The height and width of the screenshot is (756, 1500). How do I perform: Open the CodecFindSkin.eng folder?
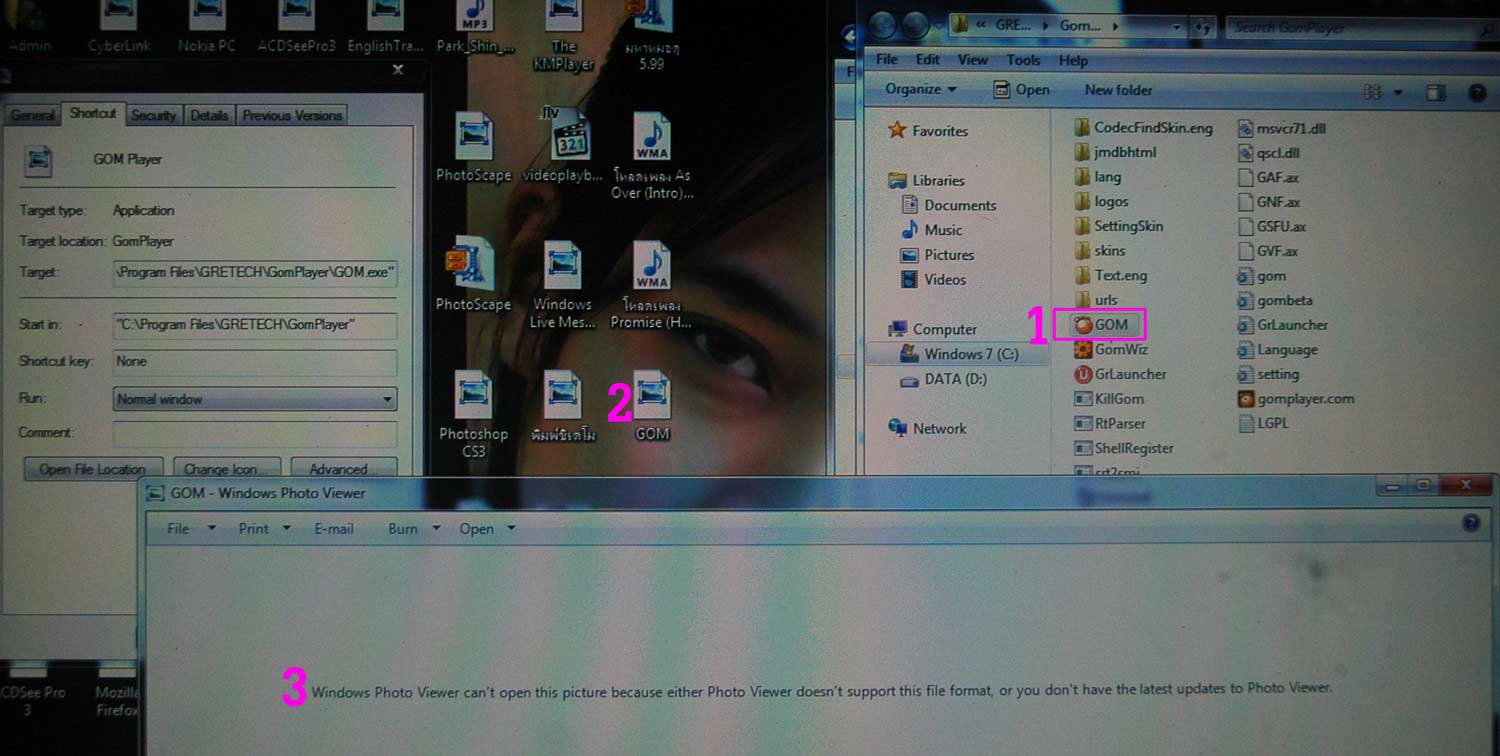pyautogui.click(x=1143, y=128)
